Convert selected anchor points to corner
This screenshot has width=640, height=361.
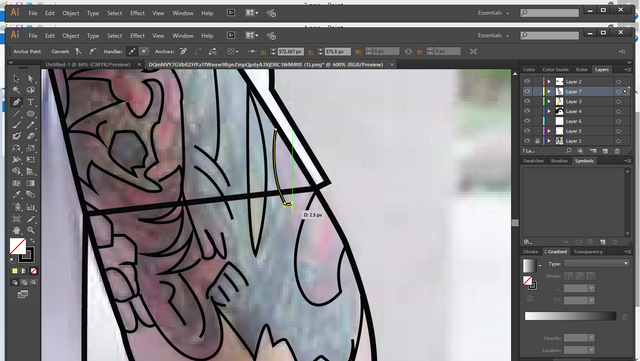coord(78,51)
